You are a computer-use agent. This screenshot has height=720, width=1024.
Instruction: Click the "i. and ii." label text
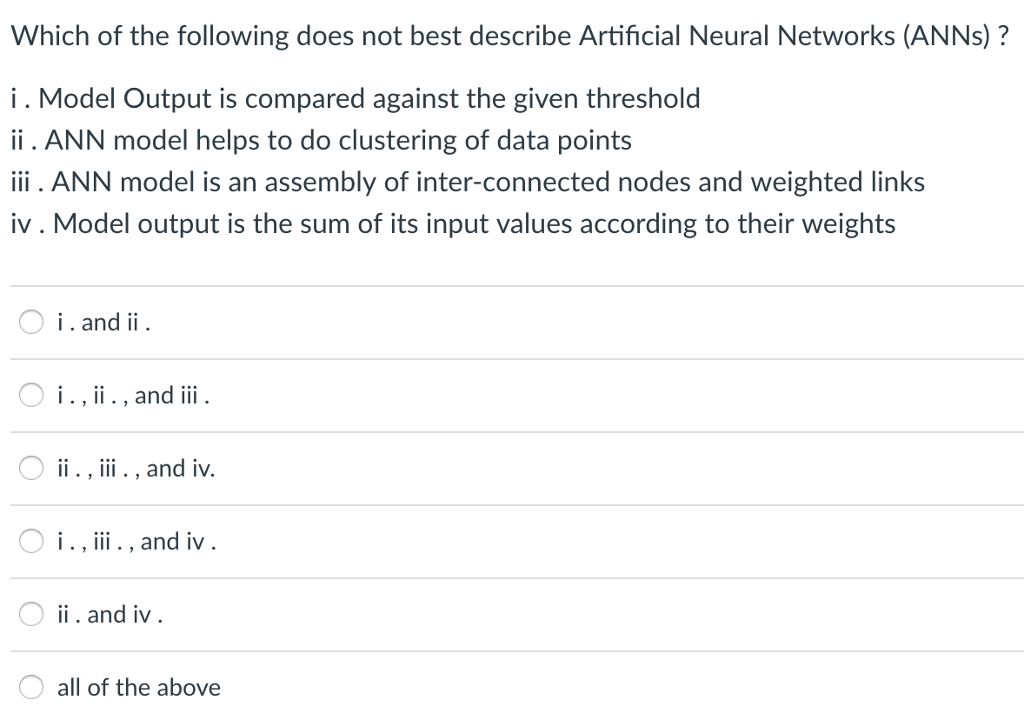click(x=101, y=322)
